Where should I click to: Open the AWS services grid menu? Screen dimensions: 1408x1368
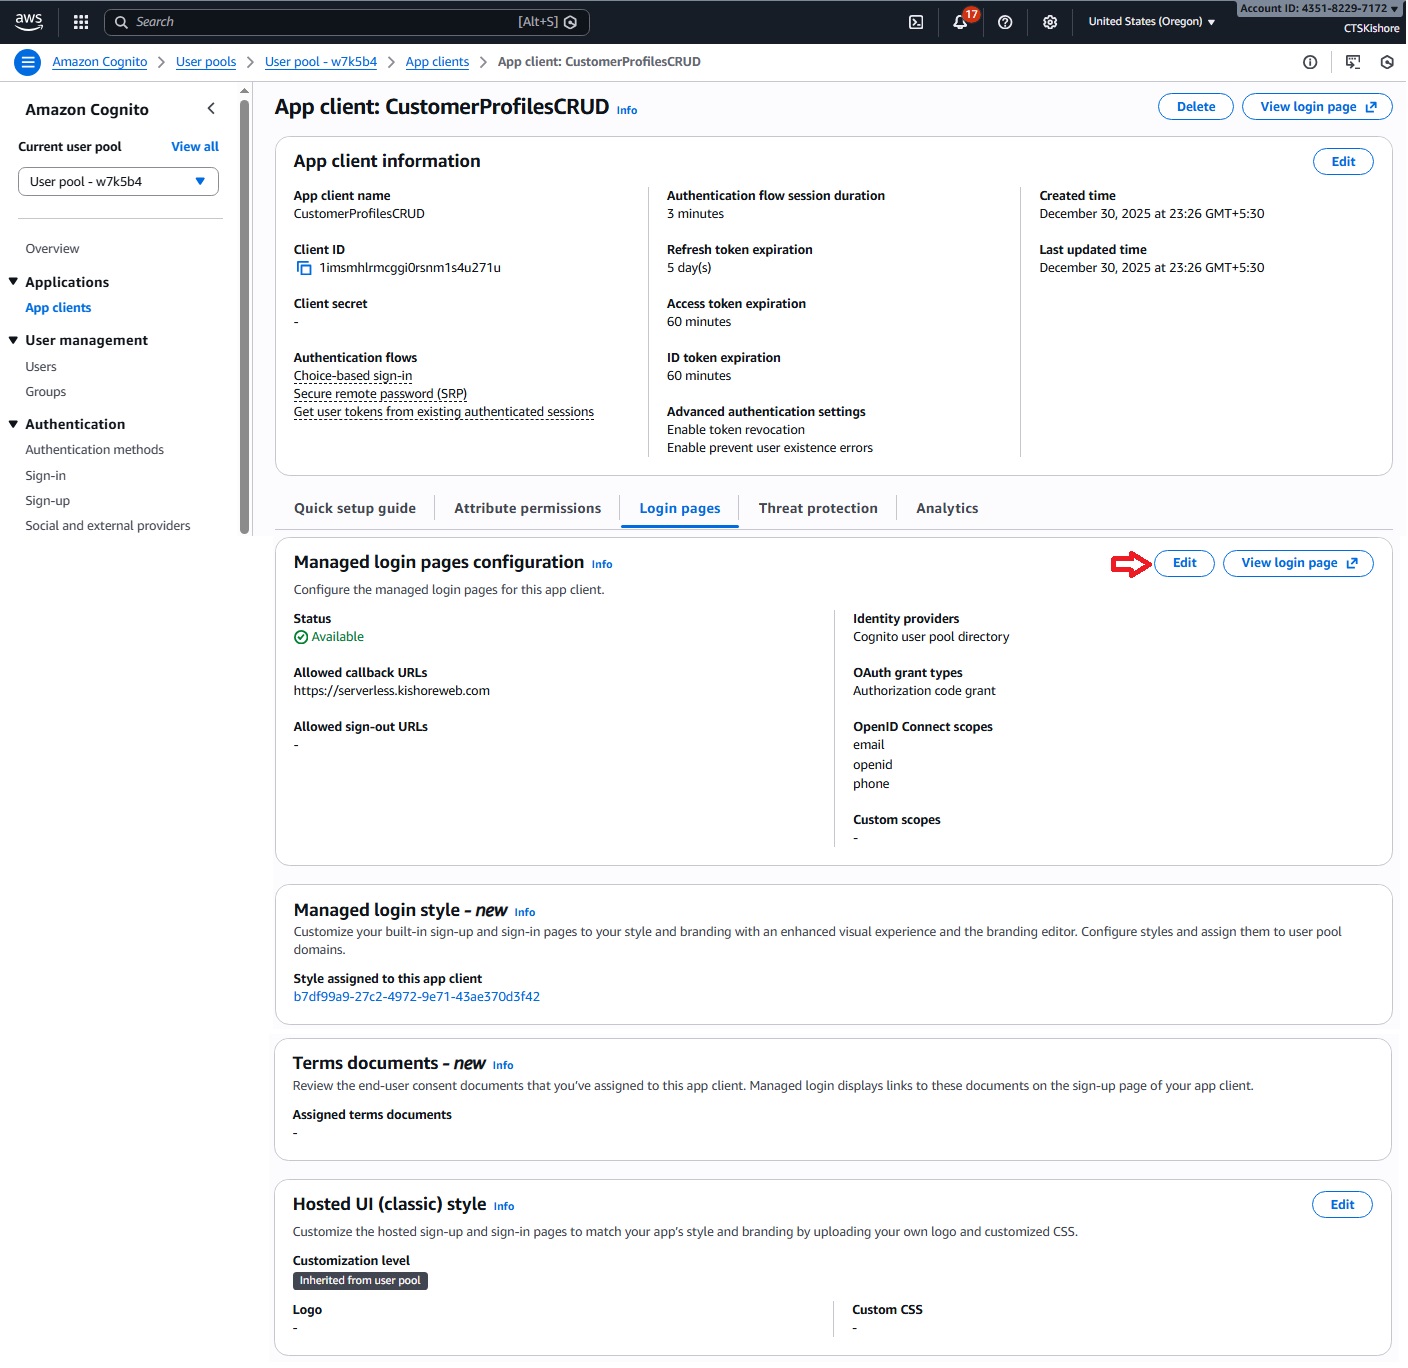click(x=81, y=22)
